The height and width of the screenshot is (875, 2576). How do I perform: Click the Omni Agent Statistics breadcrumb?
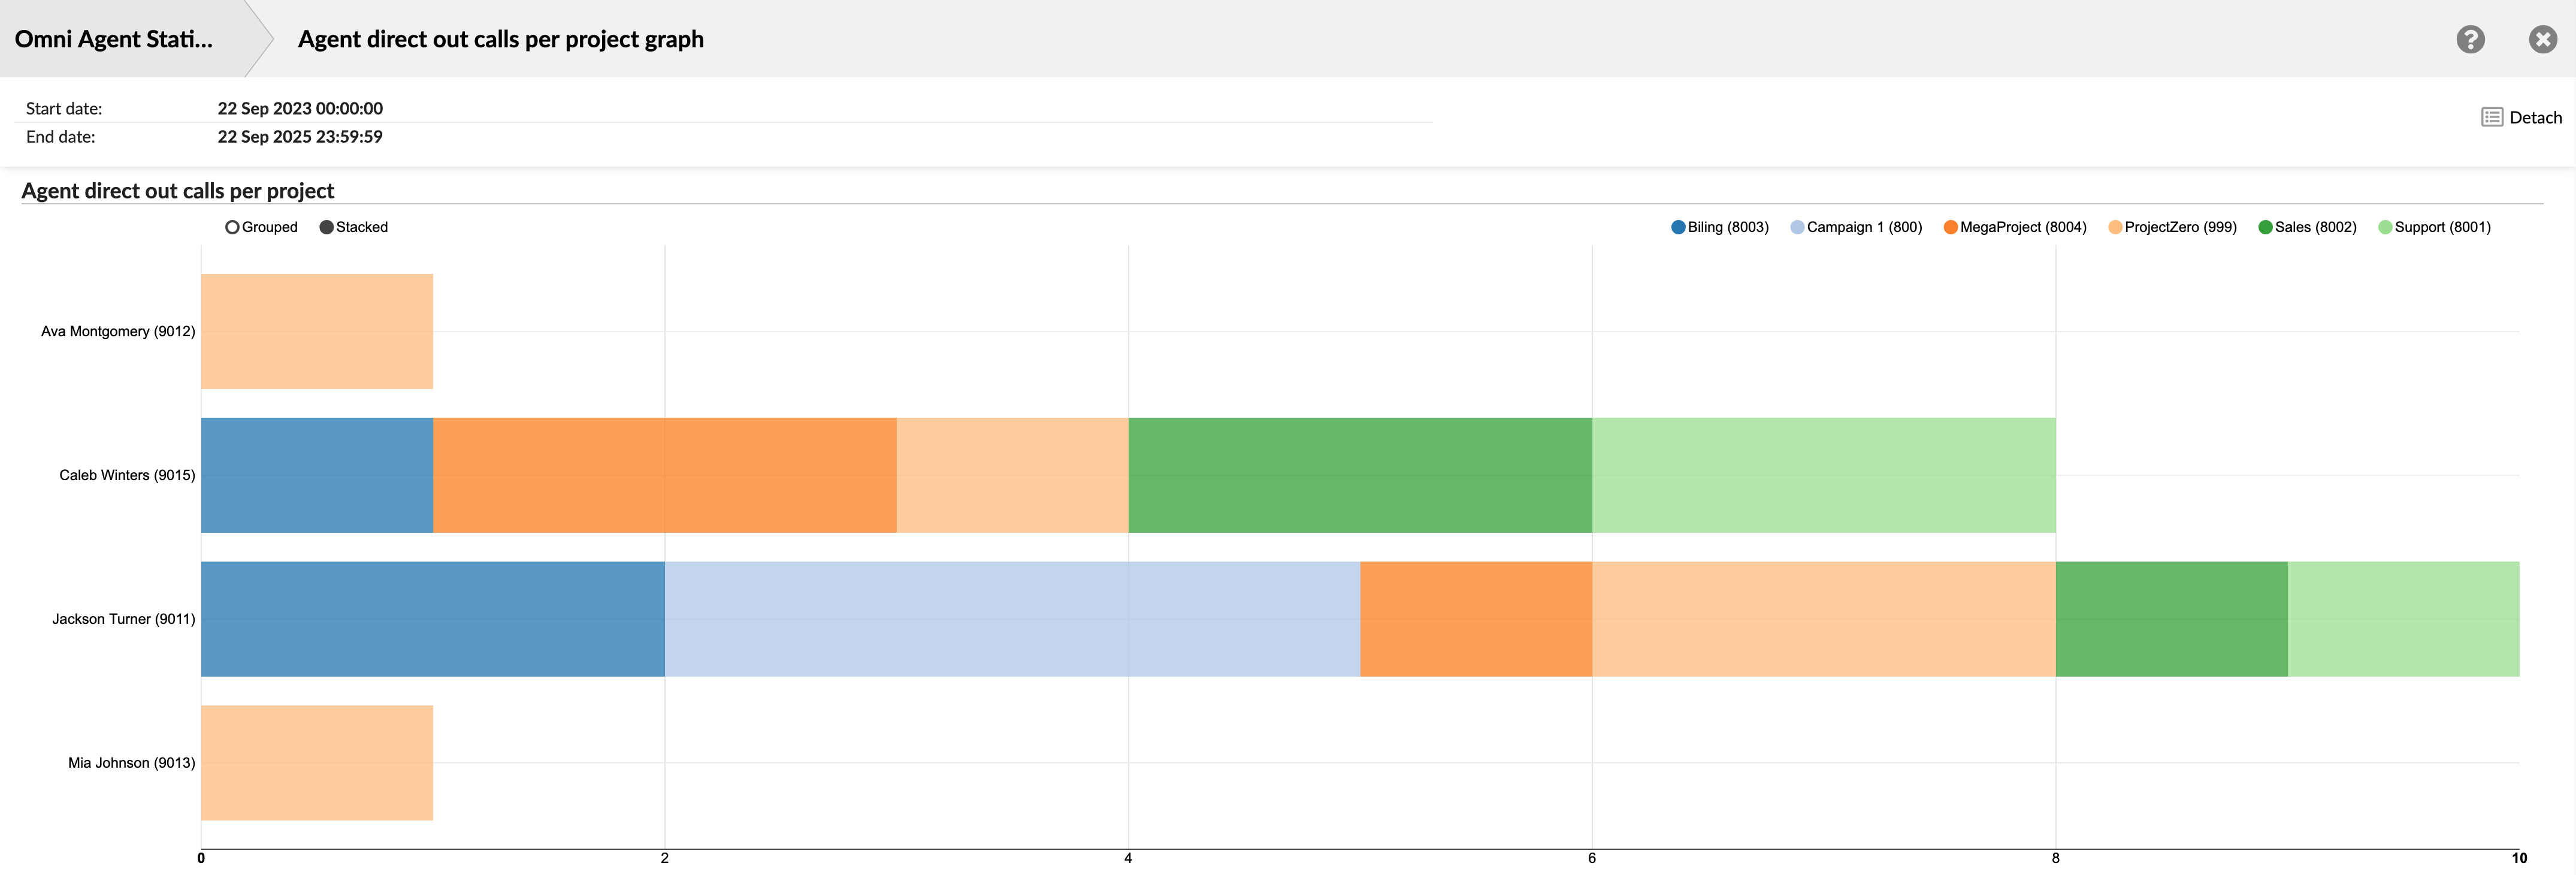[x=115, y=39]
